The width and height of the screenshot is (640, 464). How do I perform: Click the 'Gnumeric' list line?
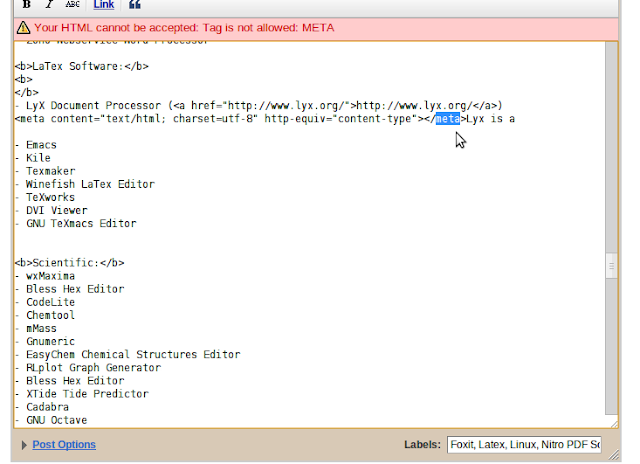coord(45,341)
